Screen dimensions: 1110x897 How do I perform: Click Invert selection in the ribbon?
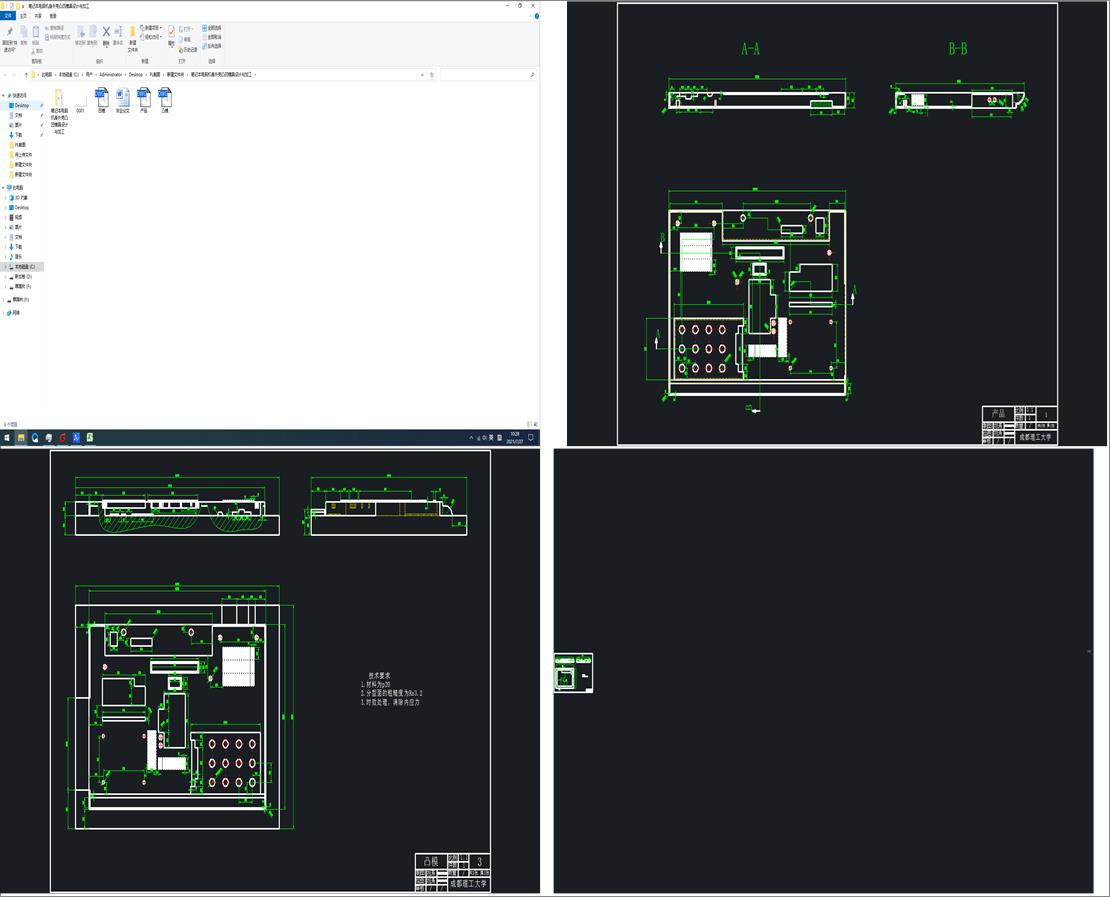point(212,46)
